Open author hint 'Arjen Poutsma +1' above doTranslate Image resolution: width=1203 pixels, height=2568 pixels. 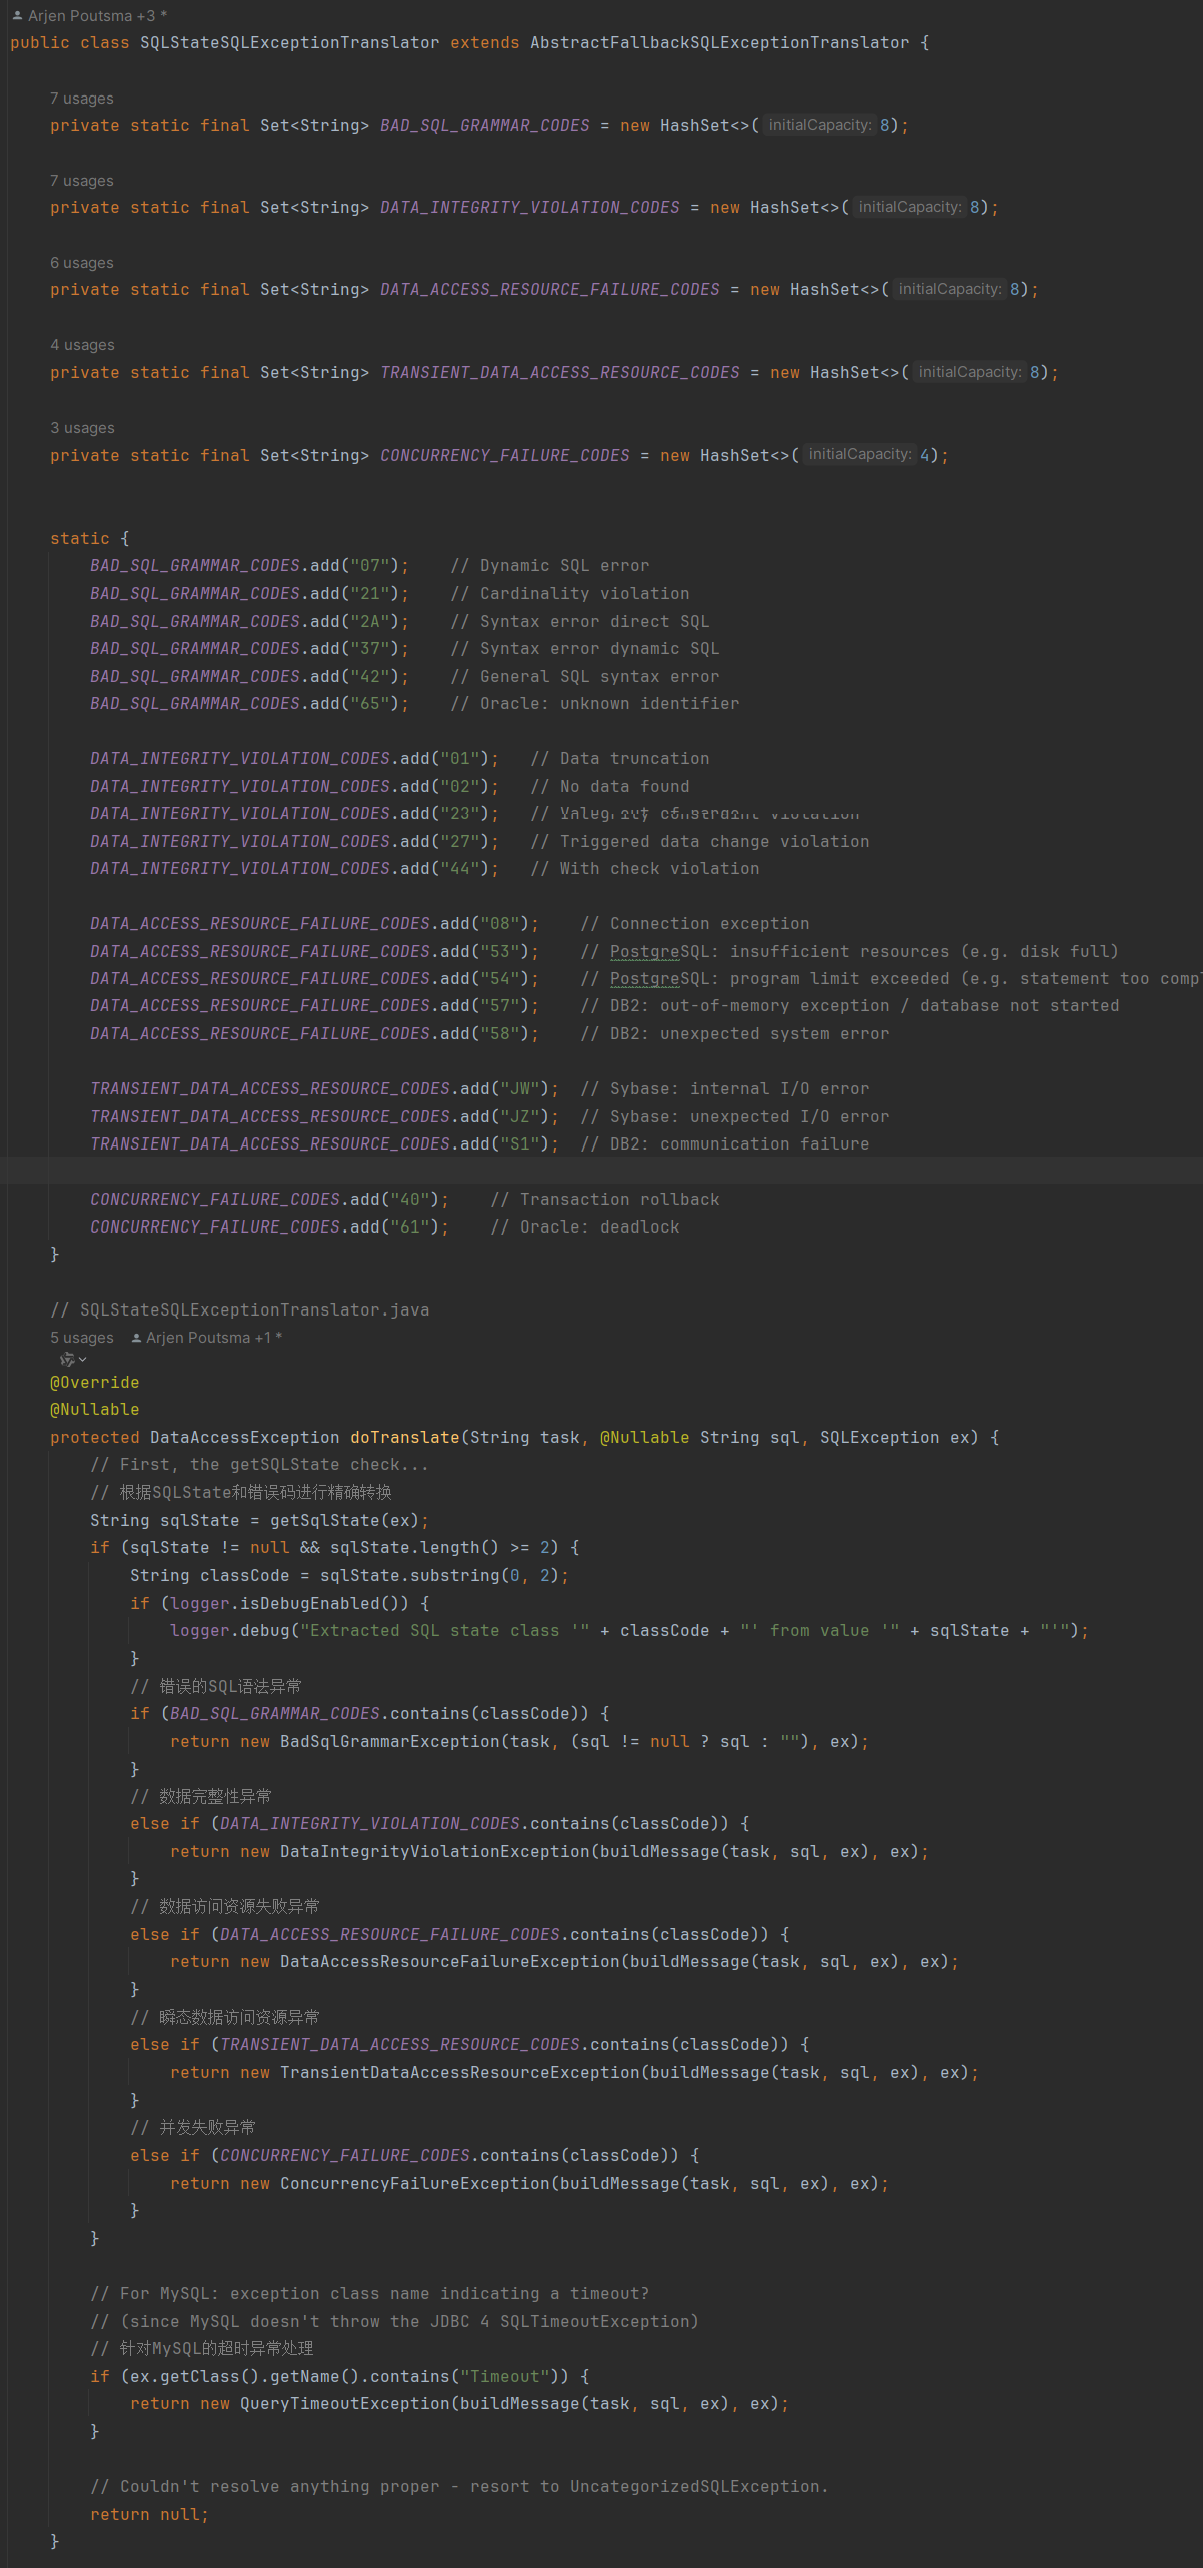(x=207, y=1338)
